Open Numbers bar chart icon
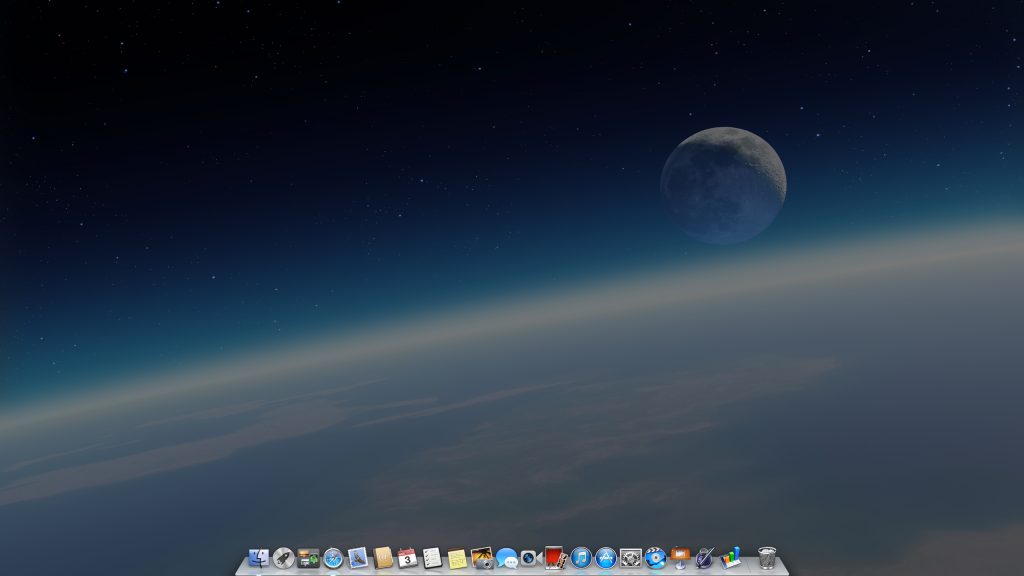The width and height of the screenshot is (1024, 576). point(730,558)
